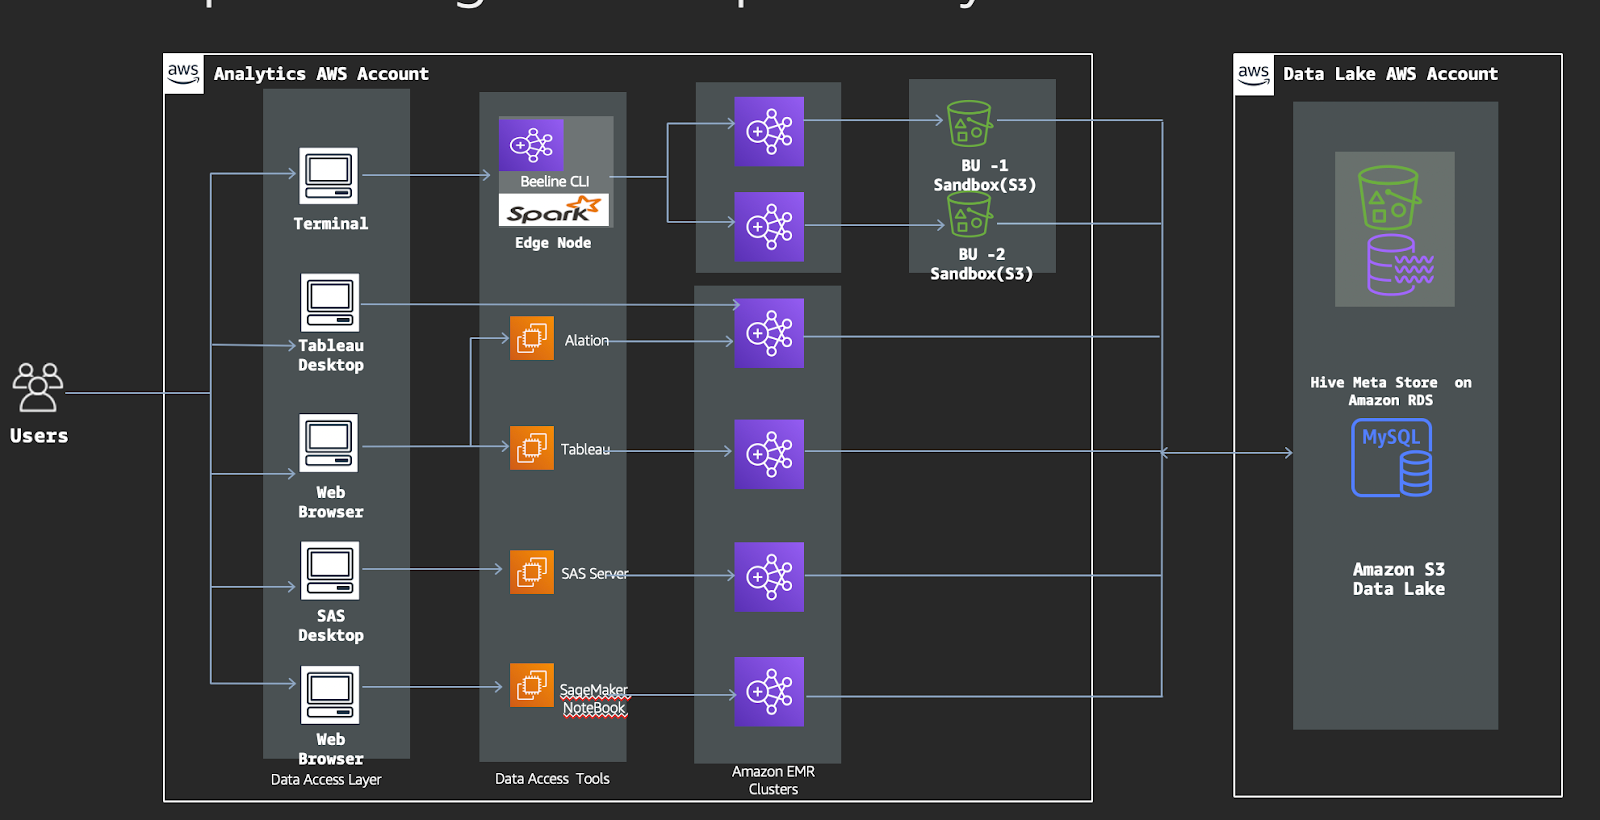Click the green S3 bucket in Data Lake
The image size is (1600, 820).
pos(1389,197)
